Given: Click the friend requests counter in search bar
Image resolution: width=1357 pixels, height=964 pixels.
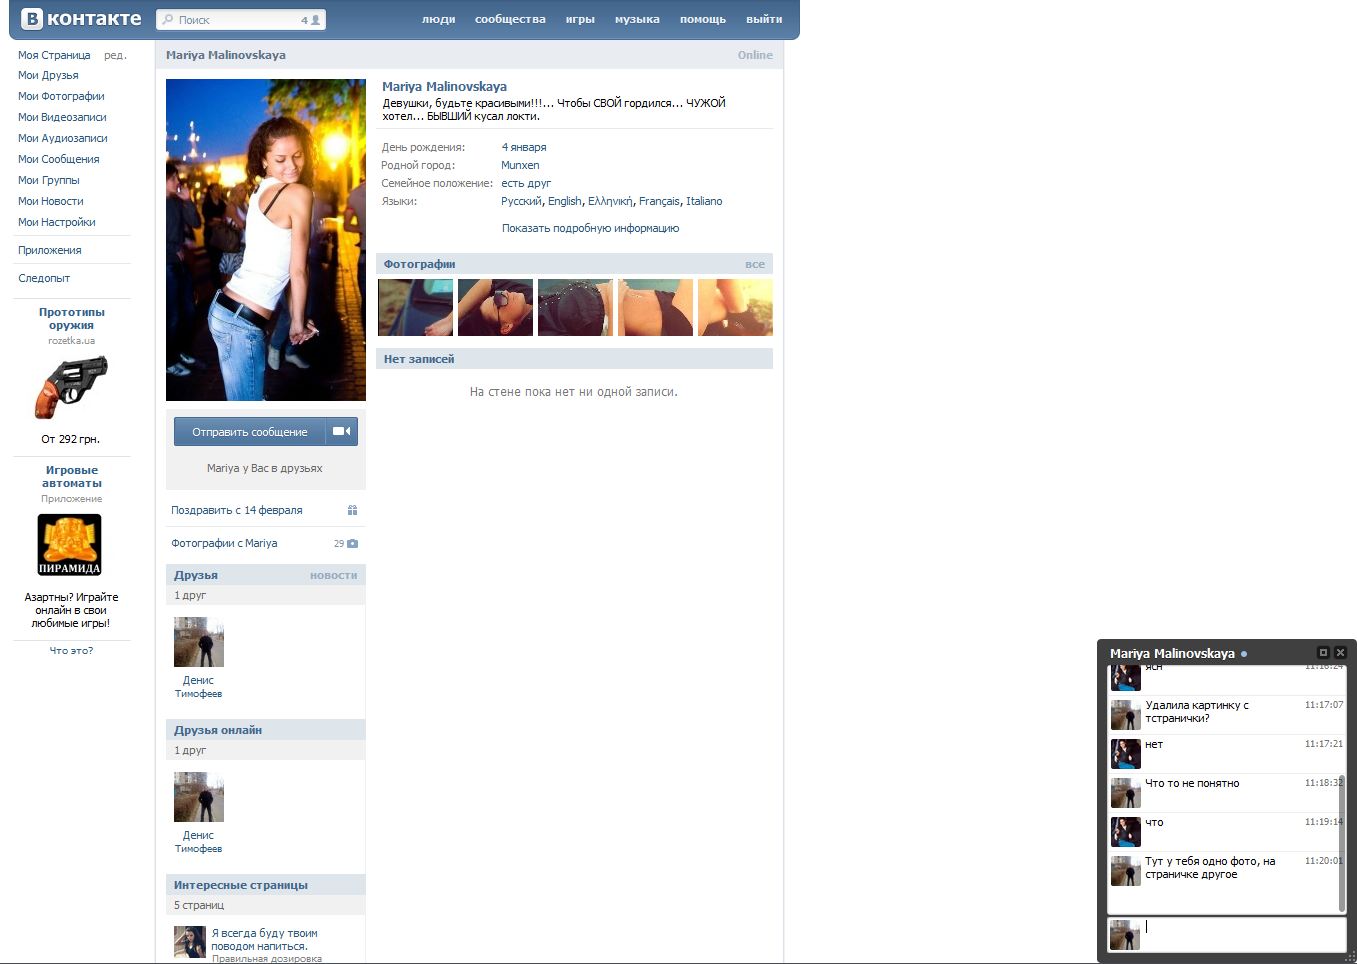Looking at the screenshot, I should pyautogui.click(x=311, y=19).
